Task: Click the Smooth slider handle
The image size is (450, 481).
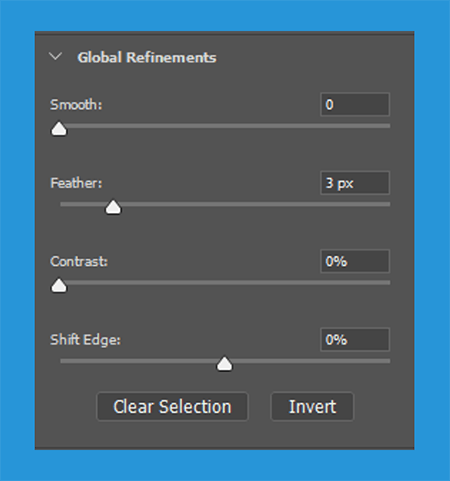Action: pos(59,129)
